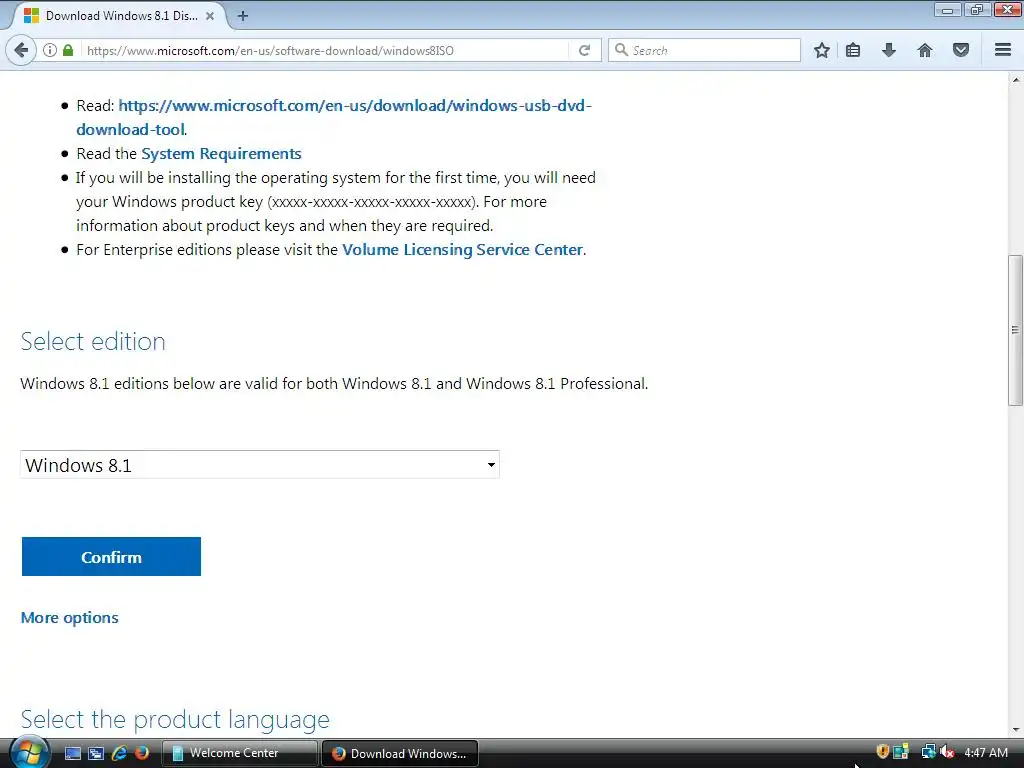Save page to Pocket icon
1024x768 pixels.
[961, 50]
